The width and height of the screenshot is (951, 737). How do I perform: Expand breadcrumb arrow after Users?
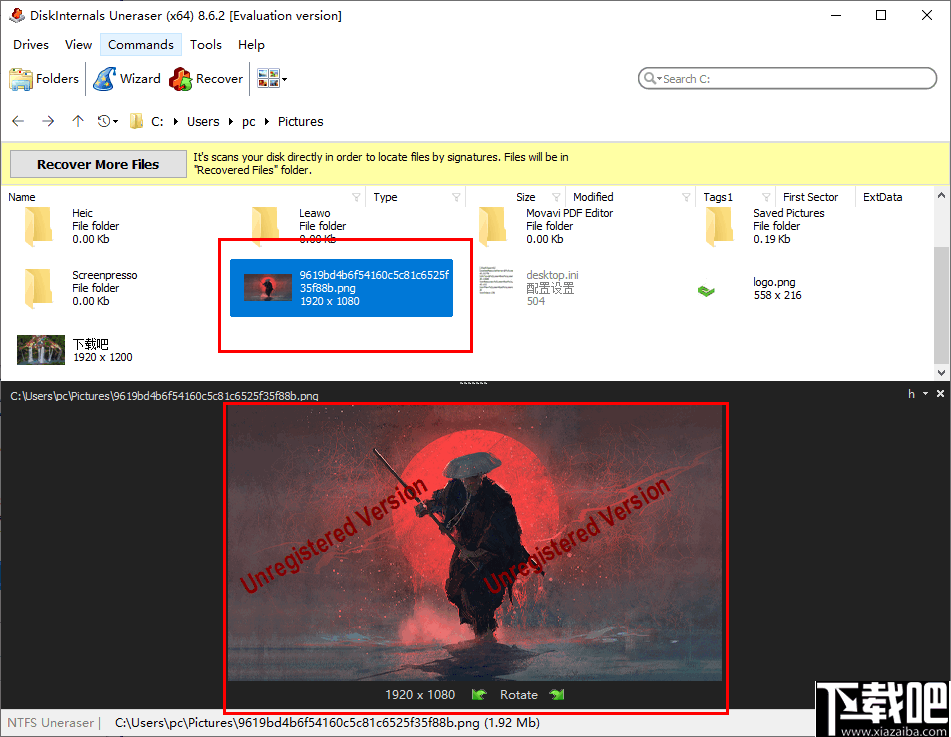[x=230, y=121]
